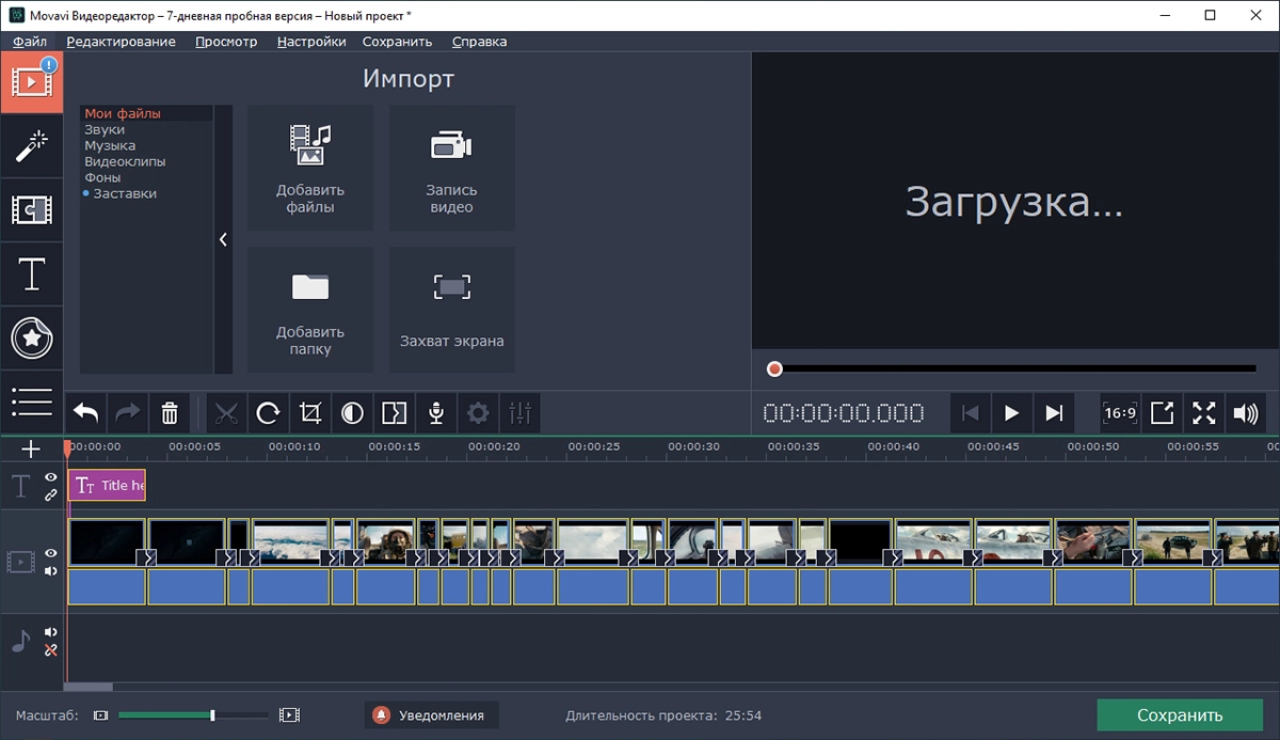Viewport: 1280px width, 740px height.
Task: Delete selected clip with trash icon
Action: (x=170, y=413)
